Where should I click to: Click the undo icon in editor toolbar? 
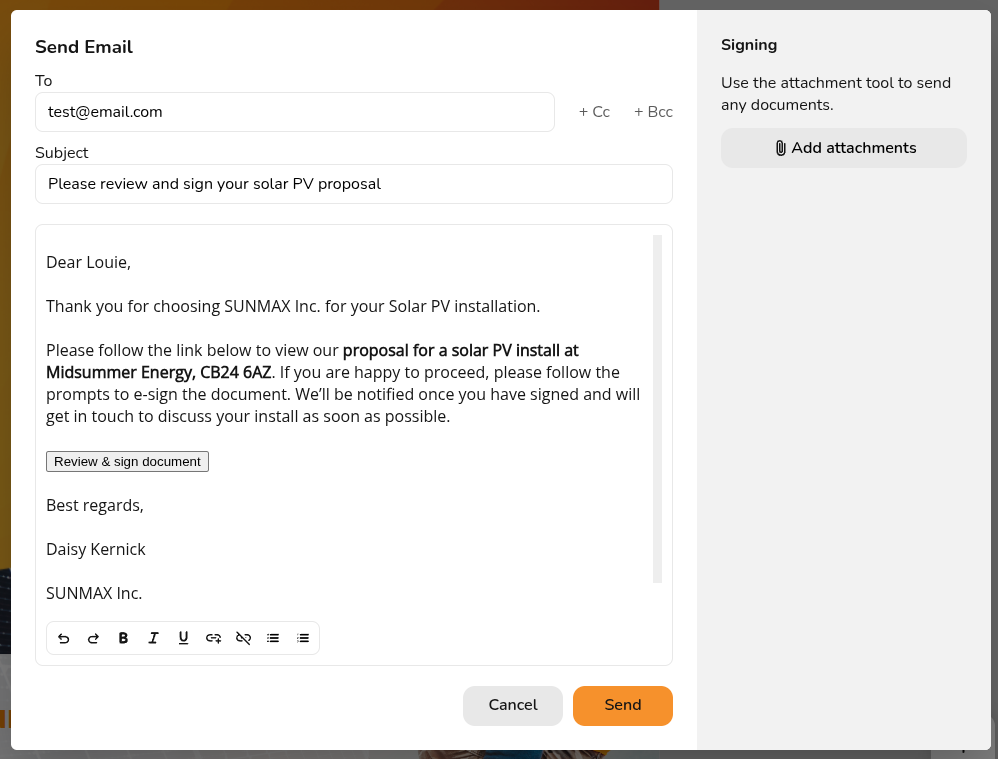click(64, 638)
